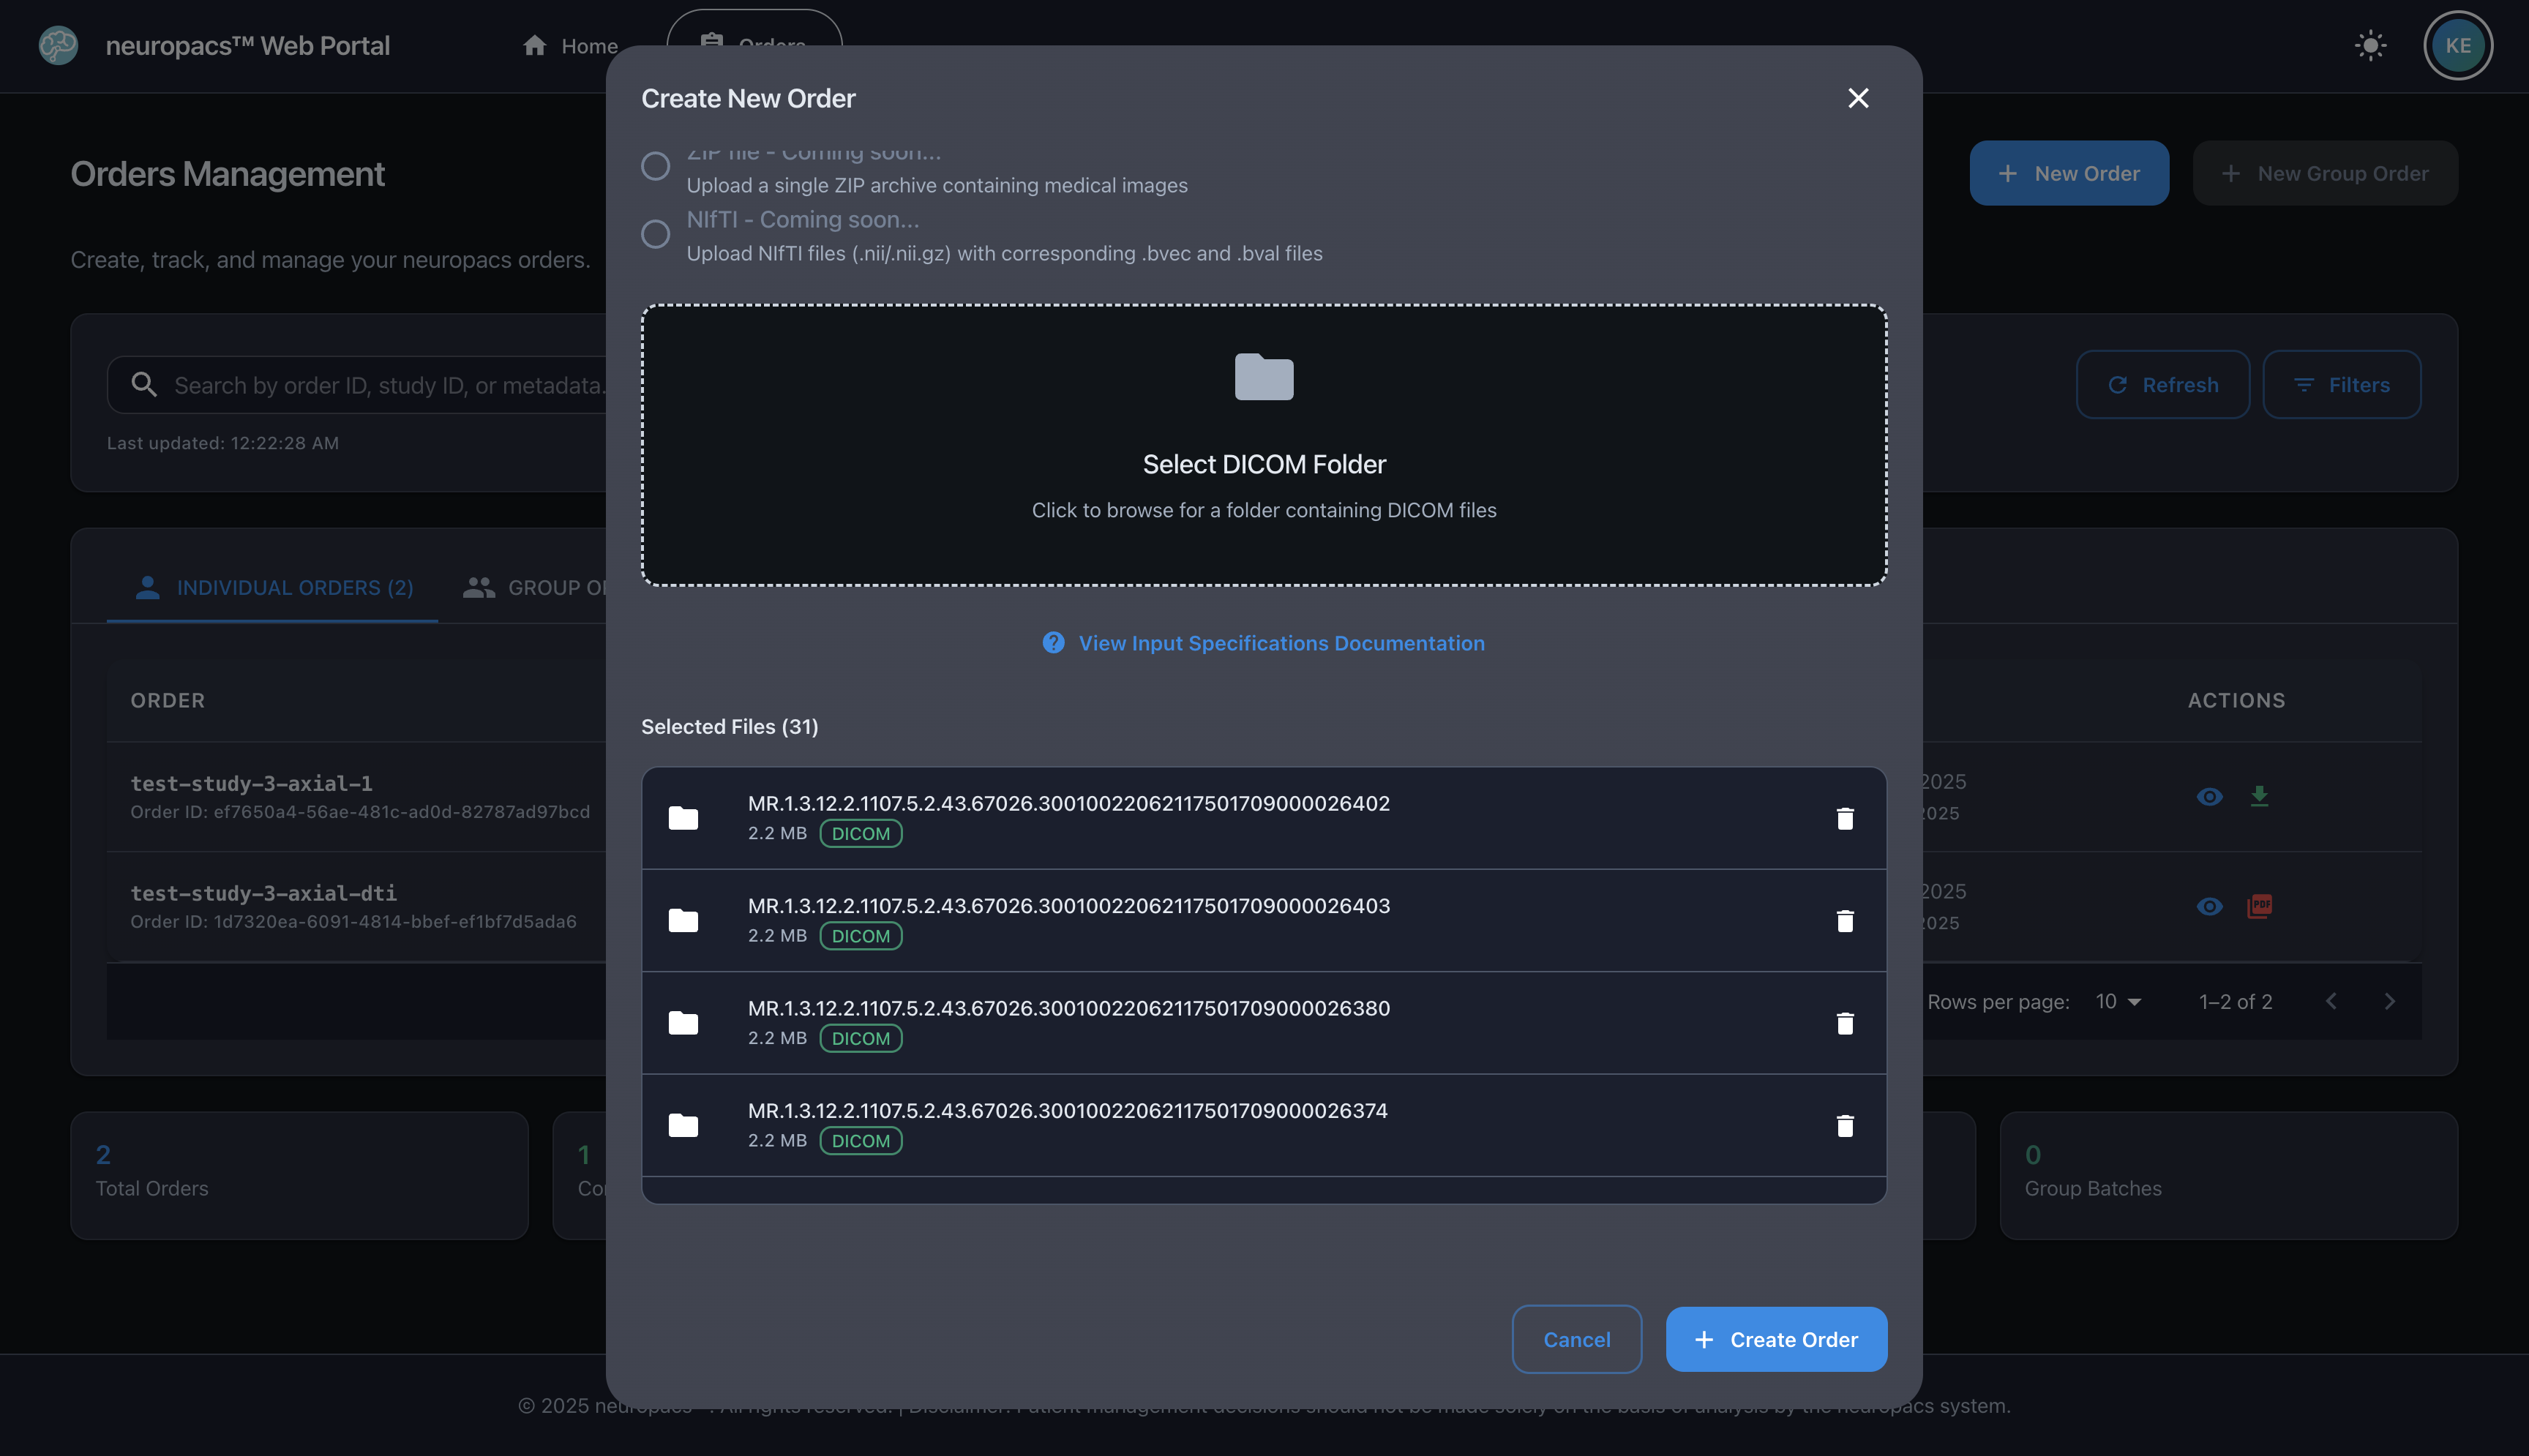Click the Select DICOM Folder browse area
The image size is (2529, 1456).
tap(1264, 446)
